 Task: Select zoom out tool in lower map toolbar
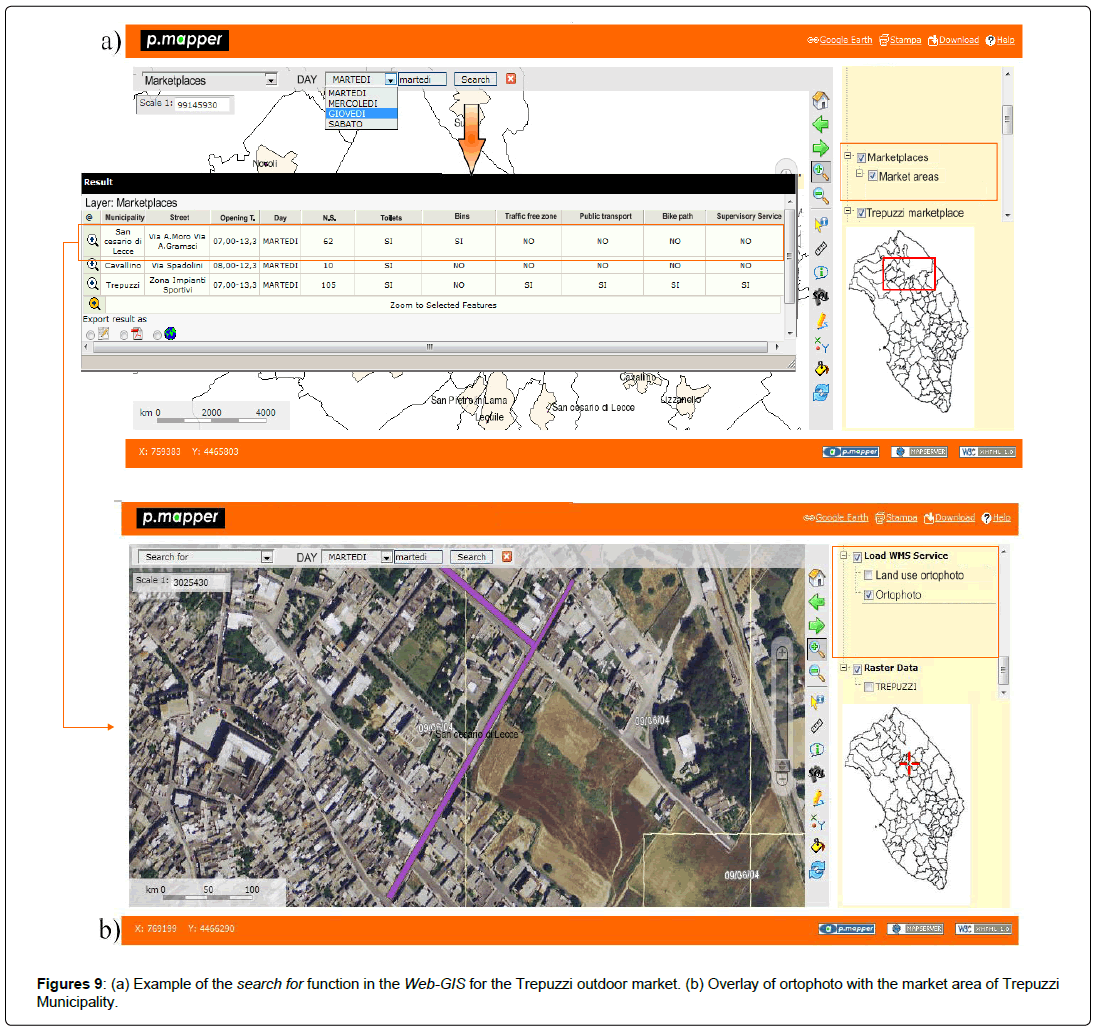817,672
